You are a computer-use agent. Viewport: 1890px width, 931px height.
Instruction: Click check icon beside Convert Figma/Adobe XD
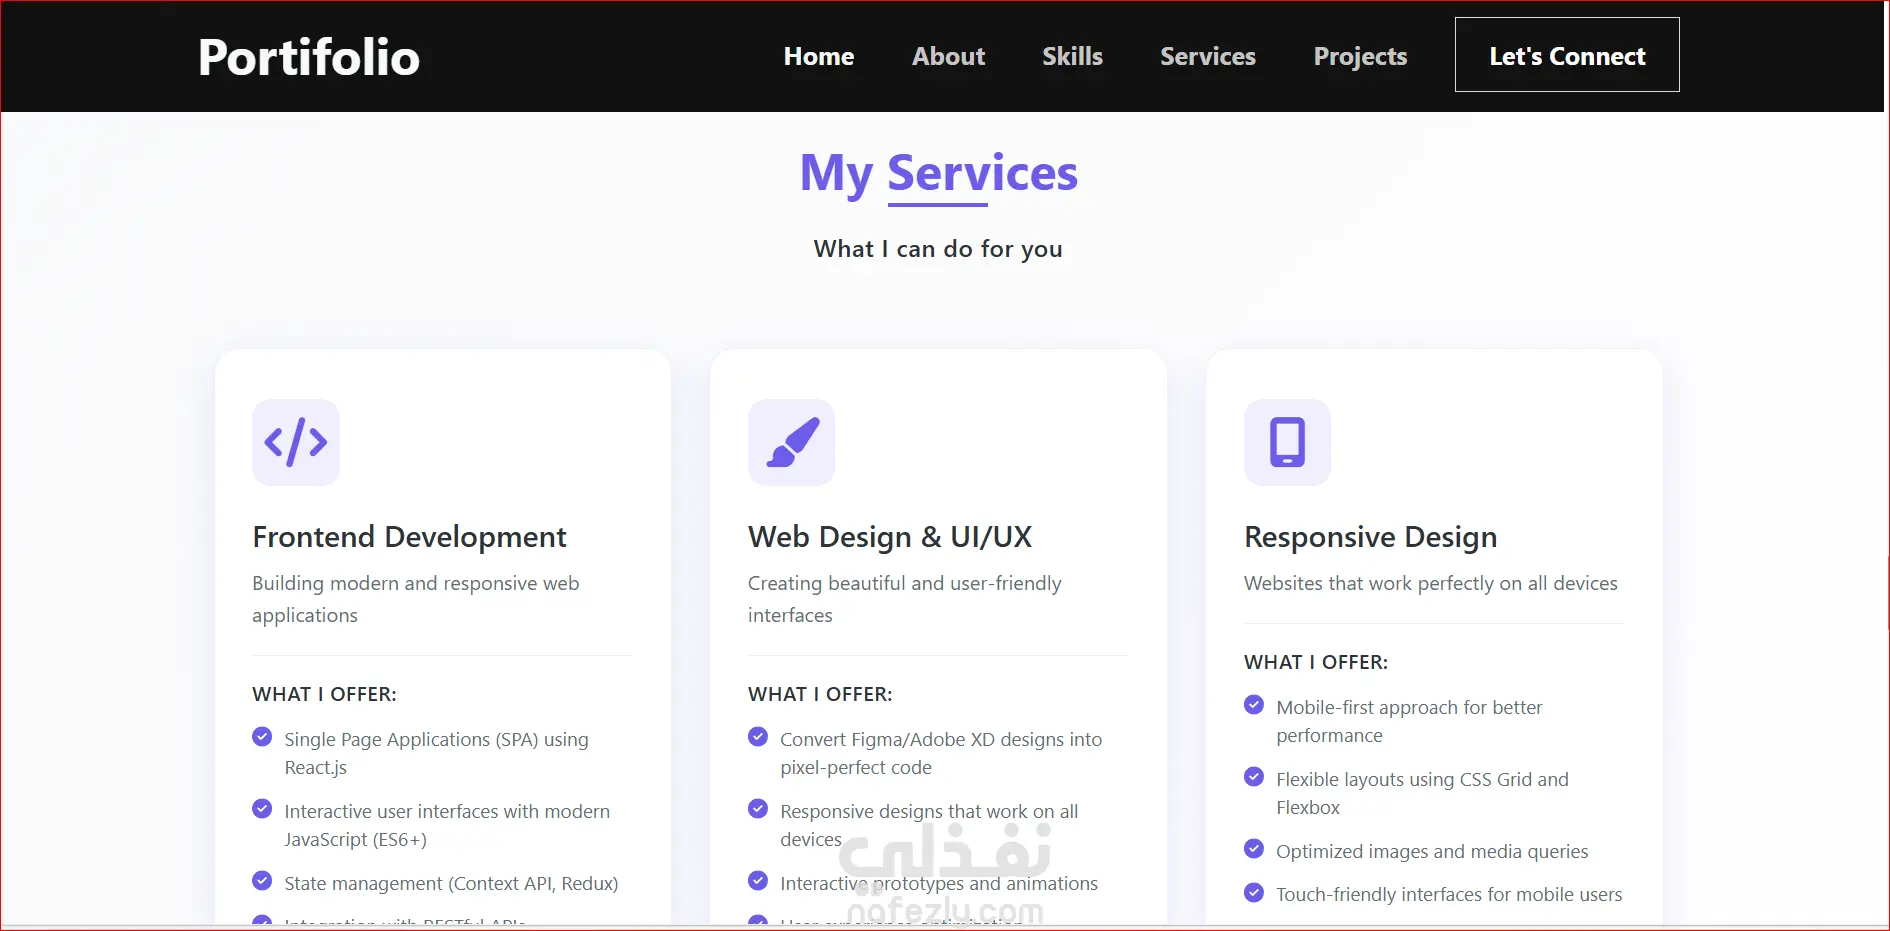coord(758,737)
